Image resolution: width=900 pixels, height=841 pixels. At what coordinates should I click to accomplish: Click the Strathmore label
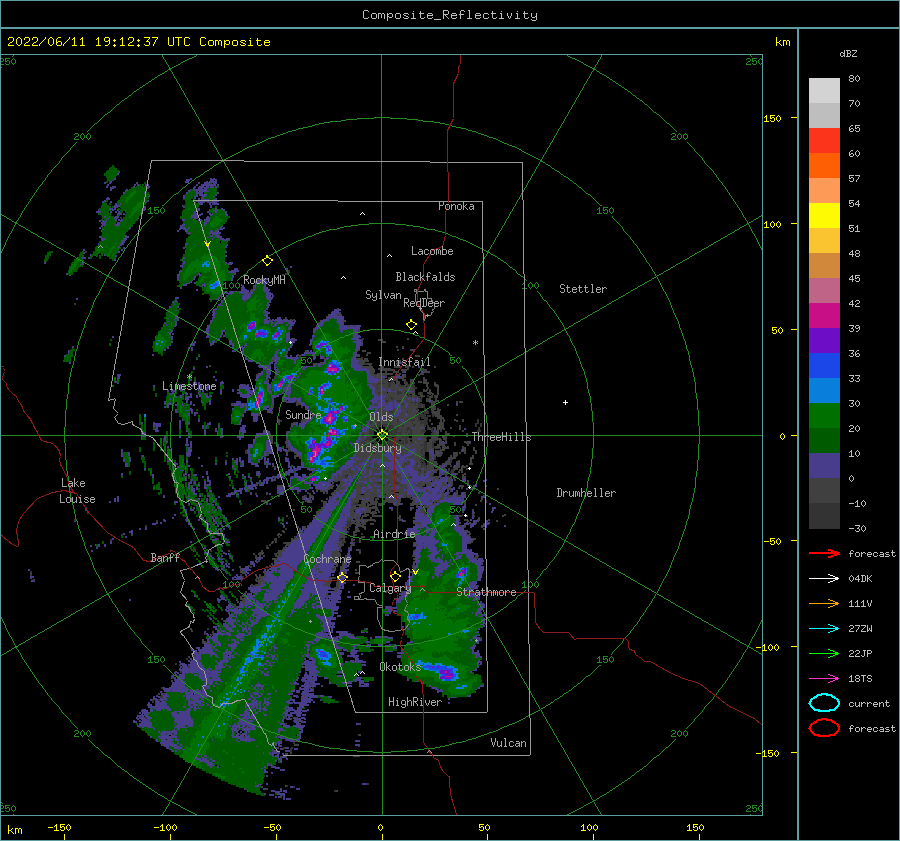tap(486, 592)
